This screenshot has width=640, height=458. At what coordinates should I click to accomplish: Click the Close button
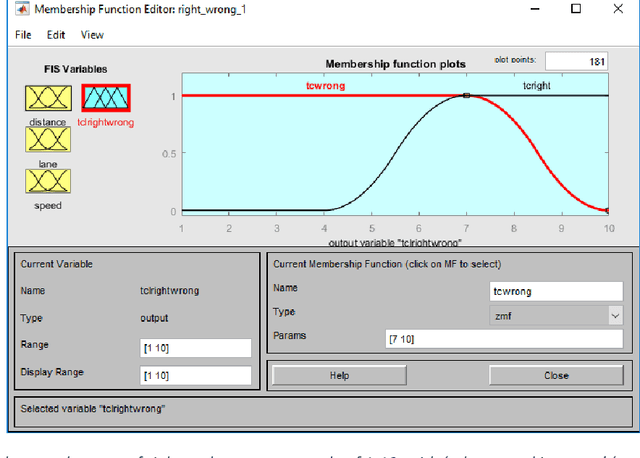556,375
